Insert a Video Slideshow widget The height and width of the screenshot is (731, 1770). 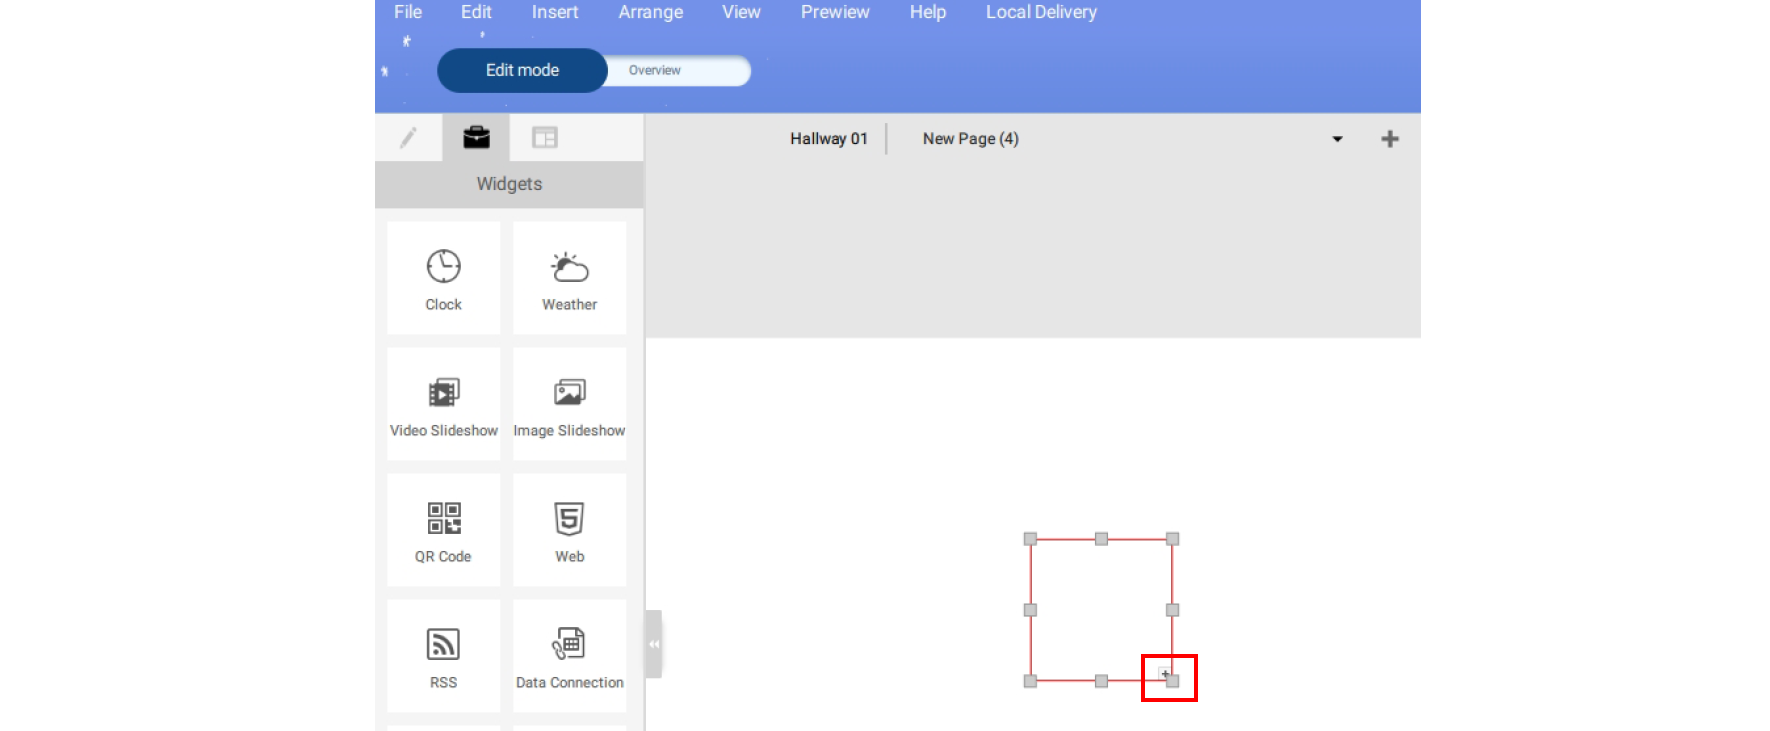point(443,404)
